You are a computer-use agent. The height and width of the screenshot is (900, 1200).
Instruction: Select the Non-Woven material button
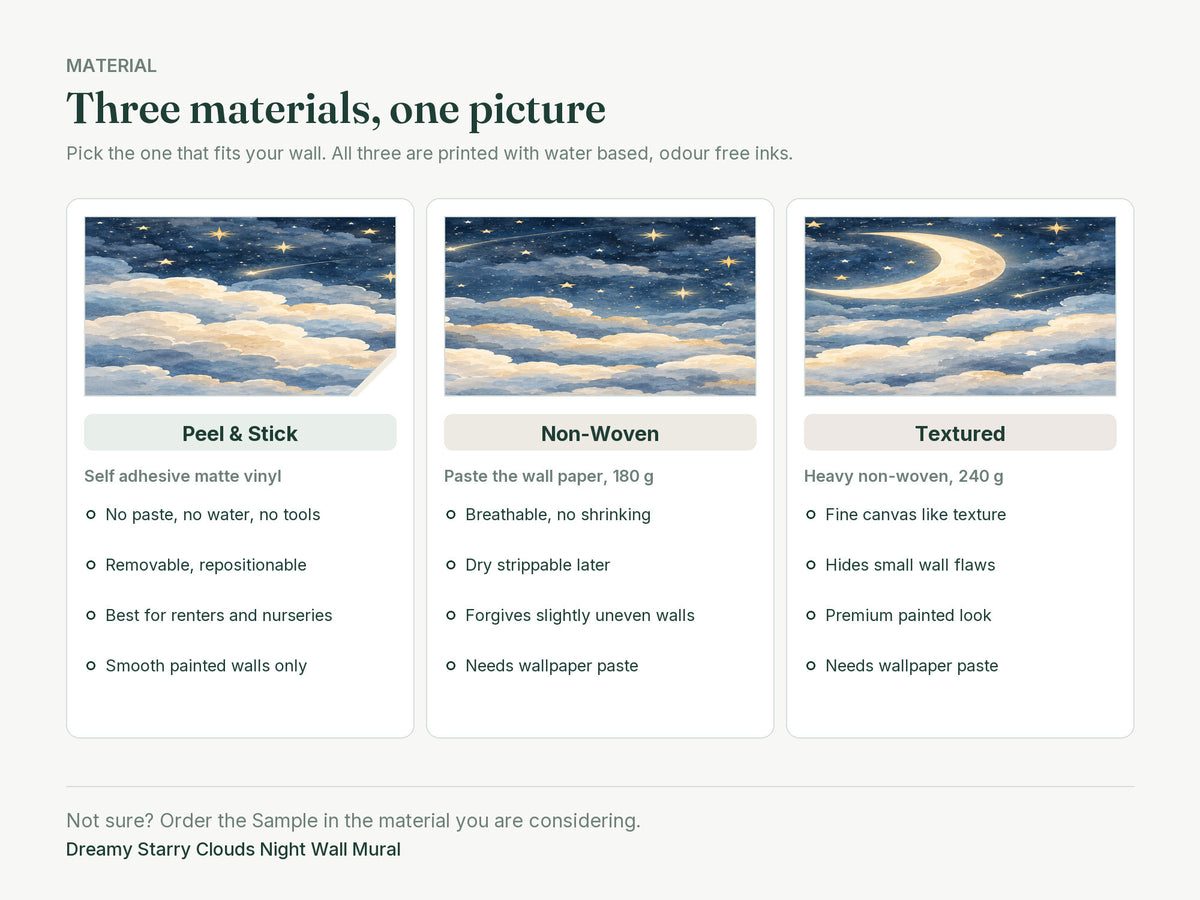pyautogui.click(x=600, y=433)
